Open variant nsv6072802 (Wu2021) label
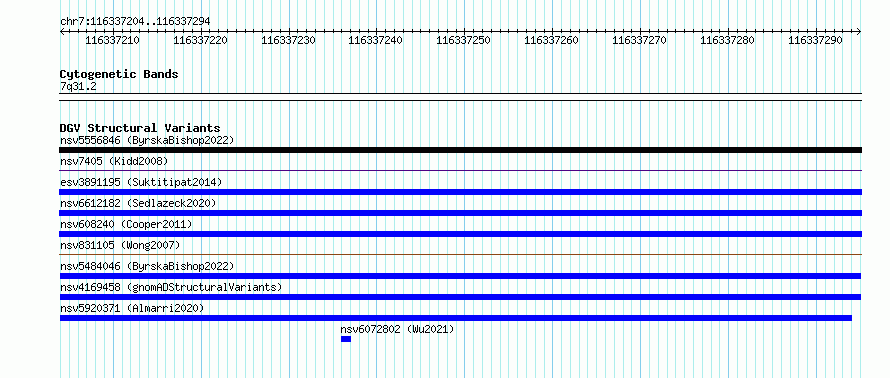The height and width of the screenshot is (378, 890). (x=397, y=329)
